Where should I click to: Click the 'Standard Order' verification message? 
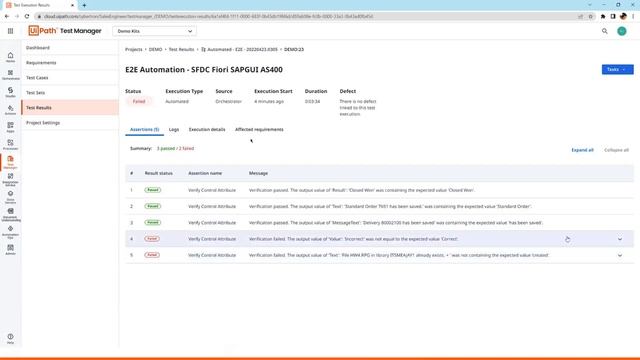click(390, 207)
